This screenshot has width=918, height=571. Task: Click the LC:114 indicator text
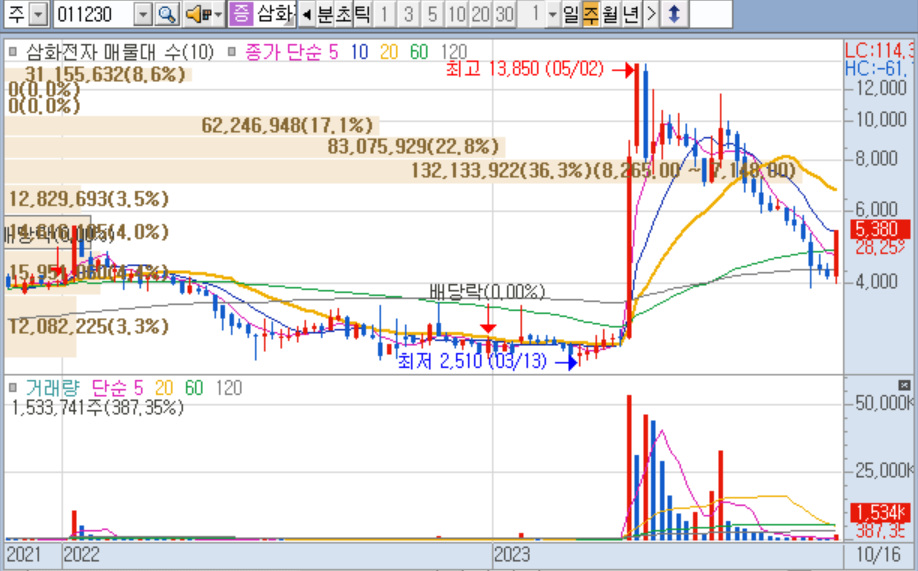pyautogui.click(x=880, y=50)
